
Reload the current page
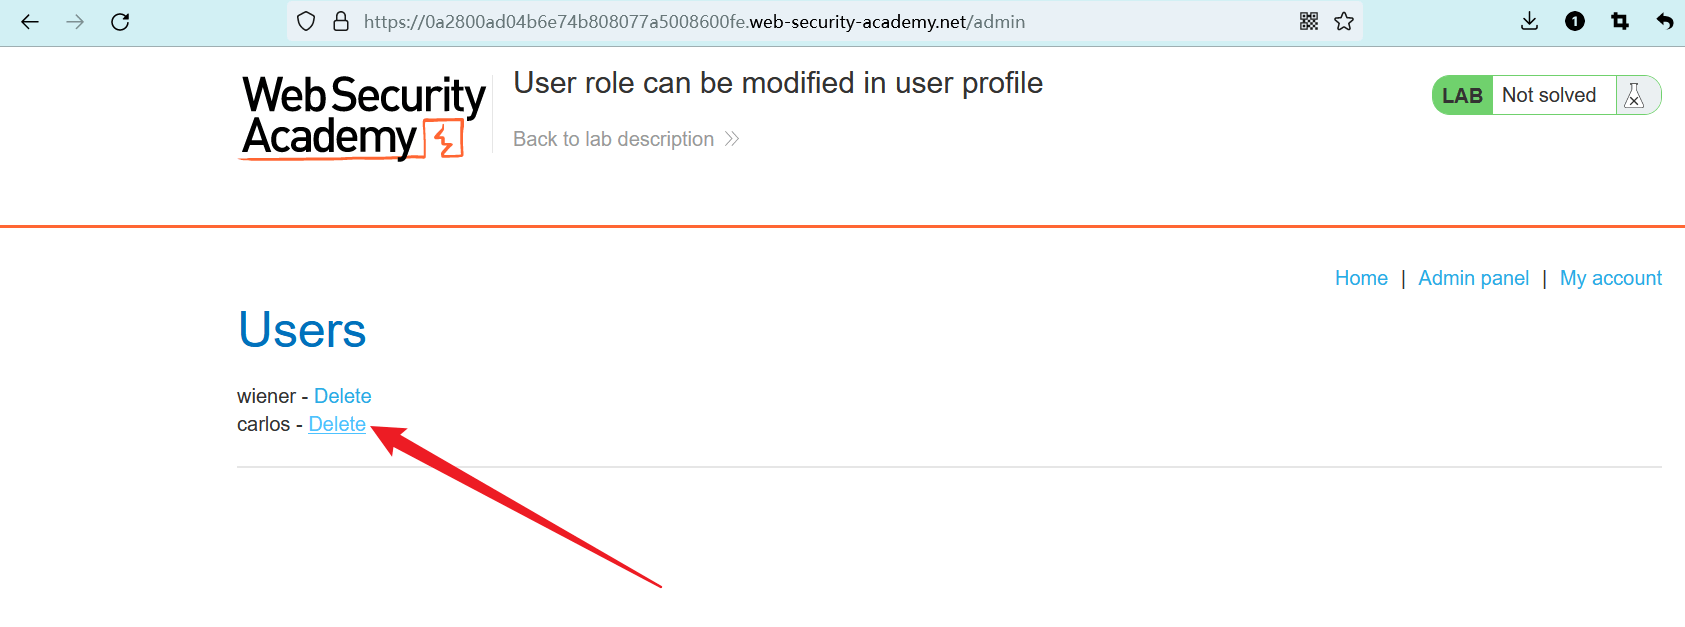pyautogui.click(x=120, y=22)
